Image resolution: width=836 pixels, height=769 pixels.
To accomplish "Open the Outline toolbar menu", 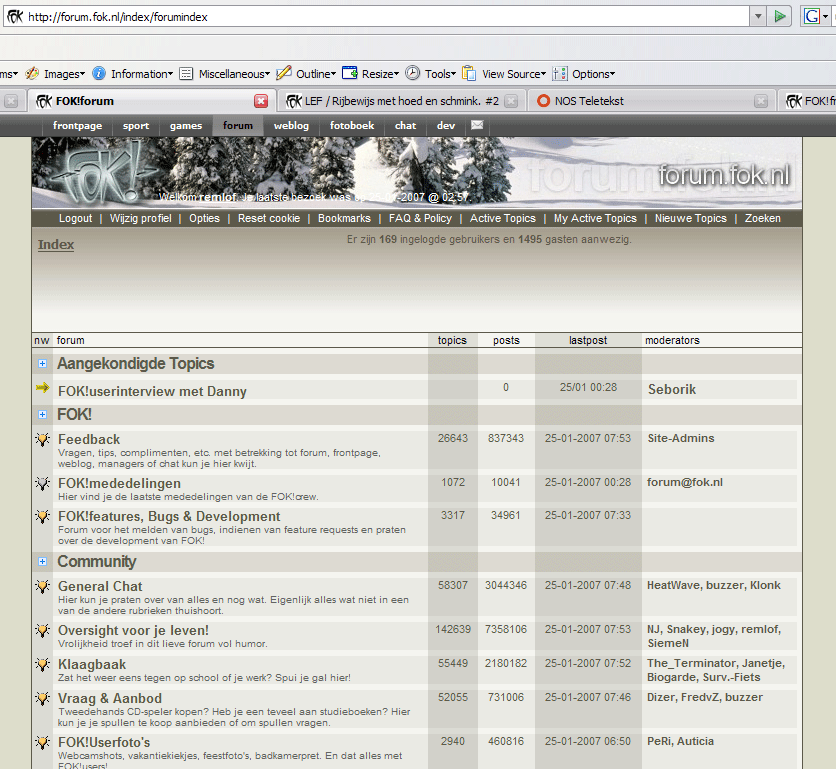I will [307, 74].
